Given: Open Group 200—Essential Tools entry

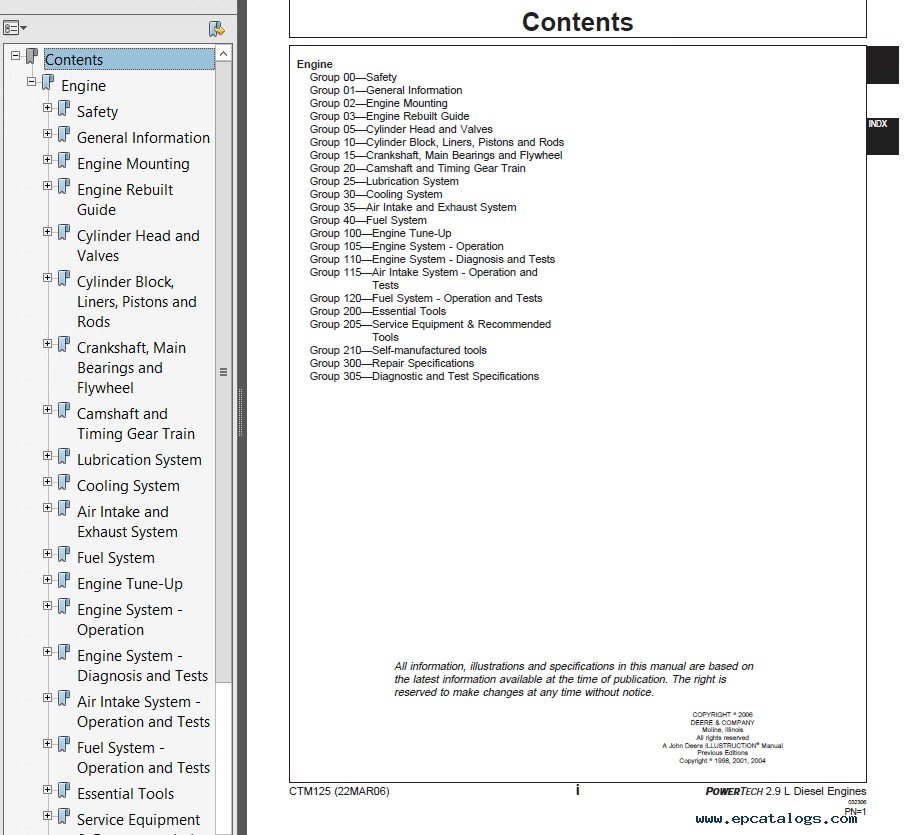Looking at the screenshot, I should (378, 311).
